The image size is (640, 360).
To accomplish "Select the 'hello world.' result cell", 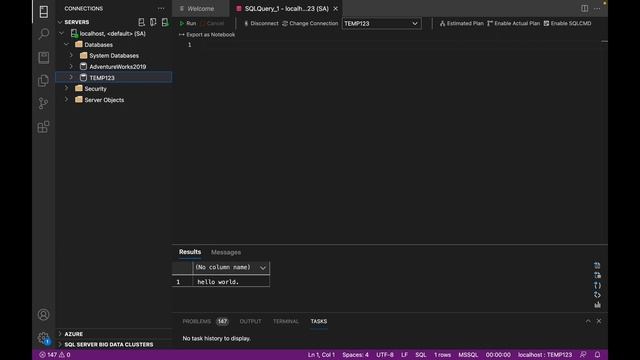I will [x=231, y=282].
